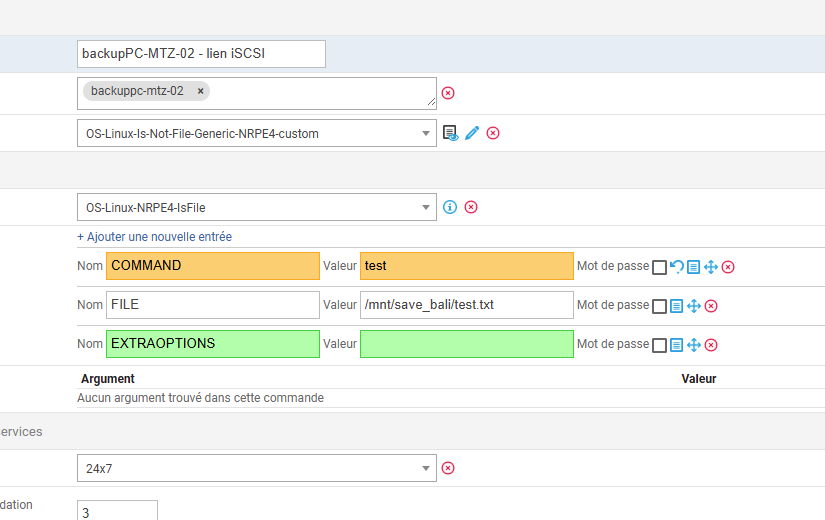825x520 pixels.
Task: Reset the COMMAND macro to default
Action: pyautogui.click(x=677, y=267)
